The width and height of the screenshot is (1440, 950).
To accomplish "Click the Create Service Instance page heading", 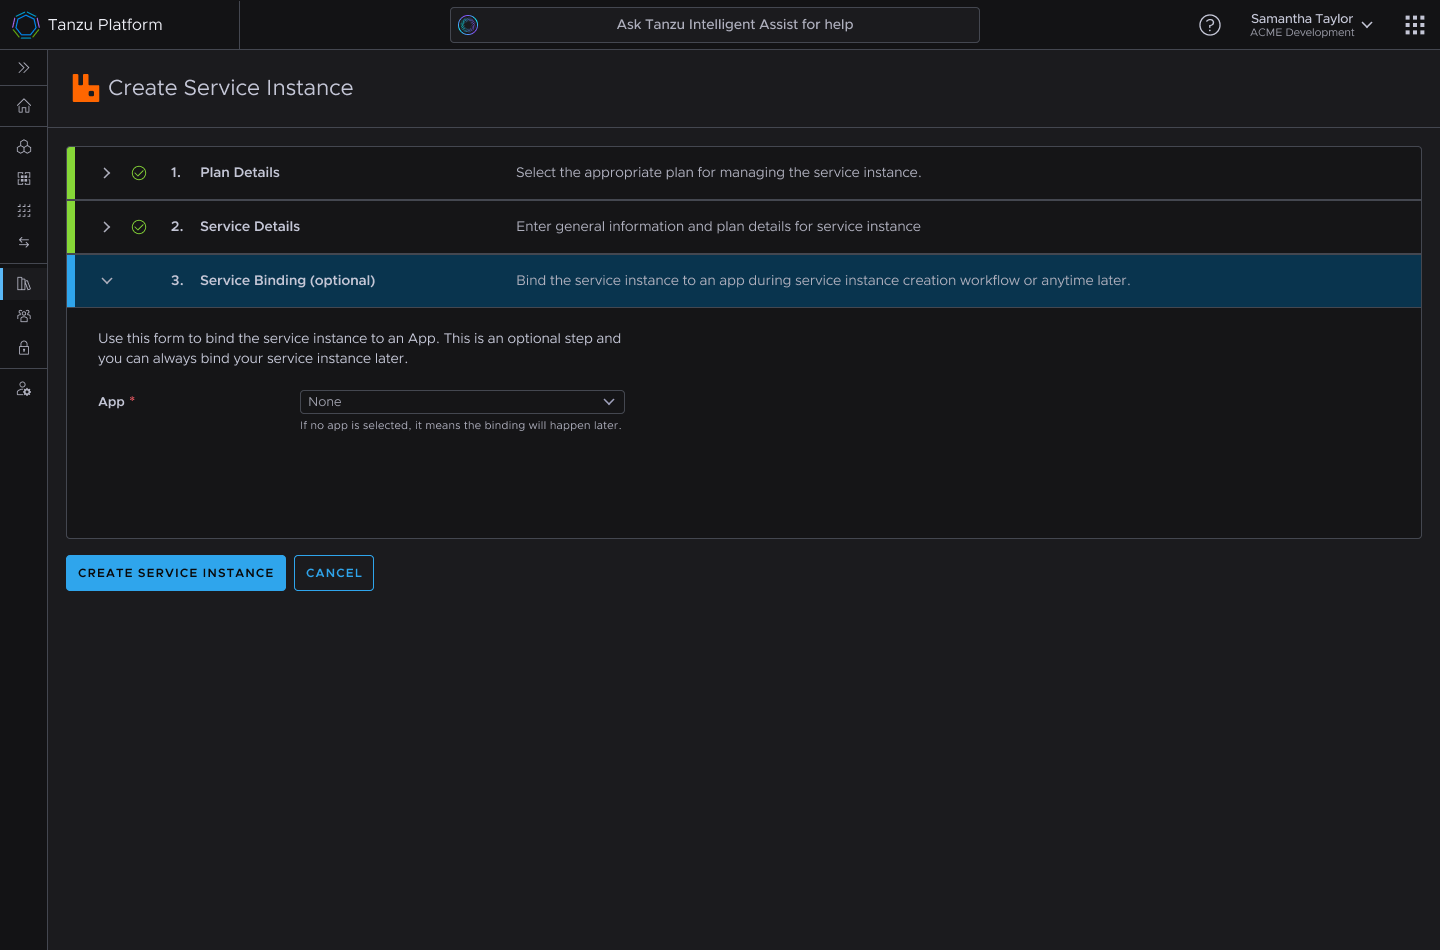I will click(x=231, y=88).
